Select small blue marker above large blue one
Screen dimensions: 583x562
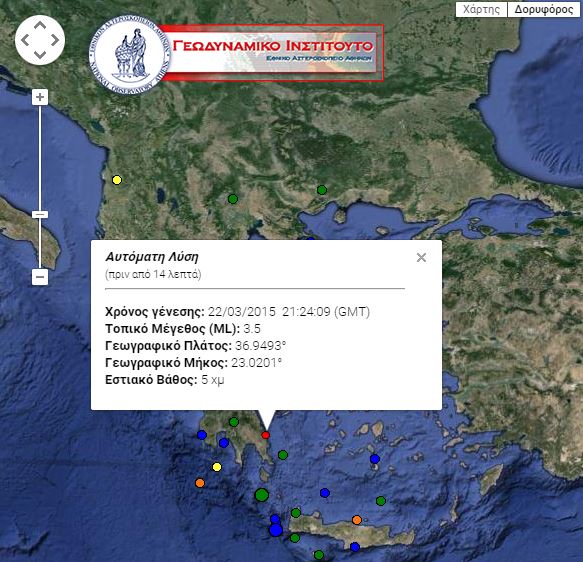pos(275,519)
